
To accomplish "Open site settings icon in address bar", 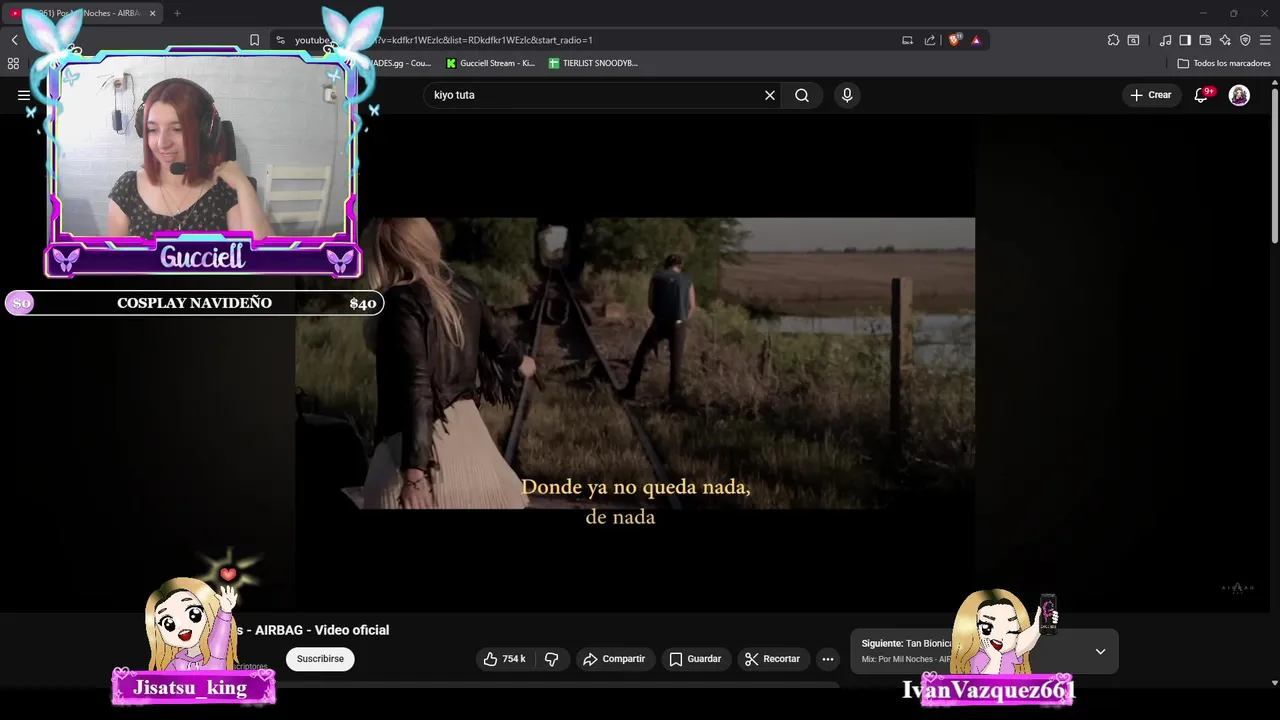I will click(x=280, y=40).
